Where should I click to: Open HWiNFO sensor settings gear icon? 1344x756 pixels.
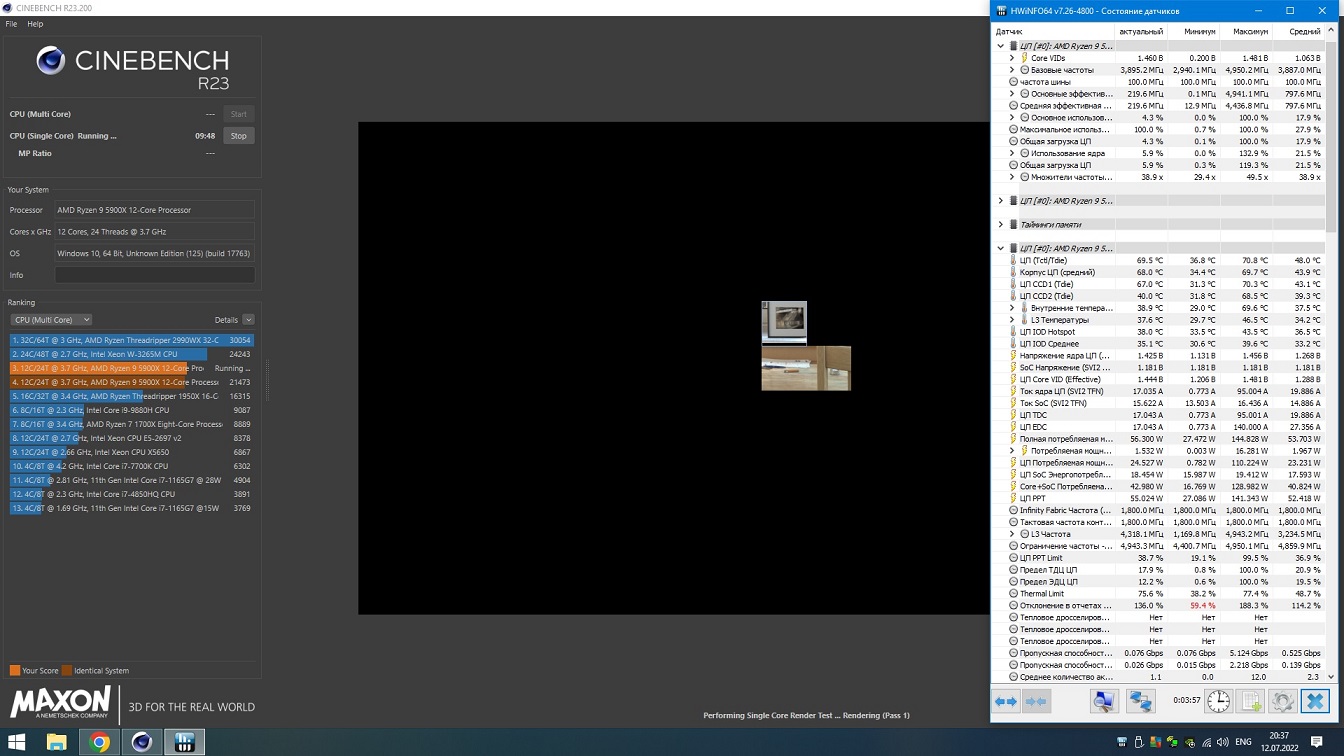pos(1283,701)
